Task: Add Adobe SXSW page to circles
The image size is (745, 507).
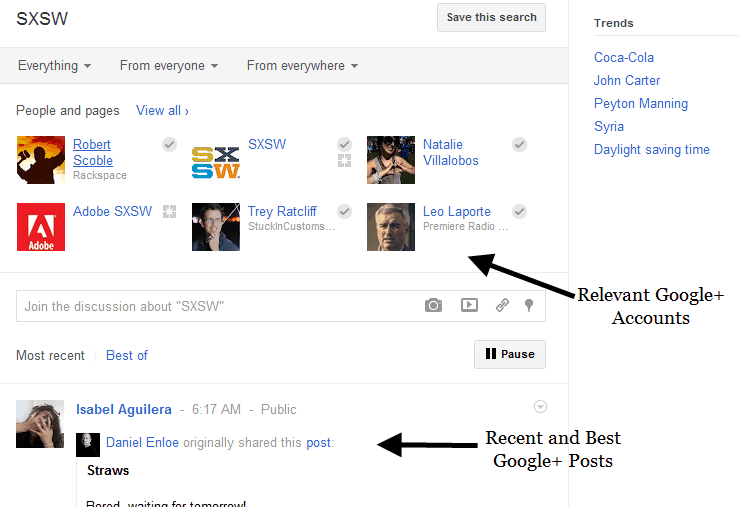Action: point(169,211)
